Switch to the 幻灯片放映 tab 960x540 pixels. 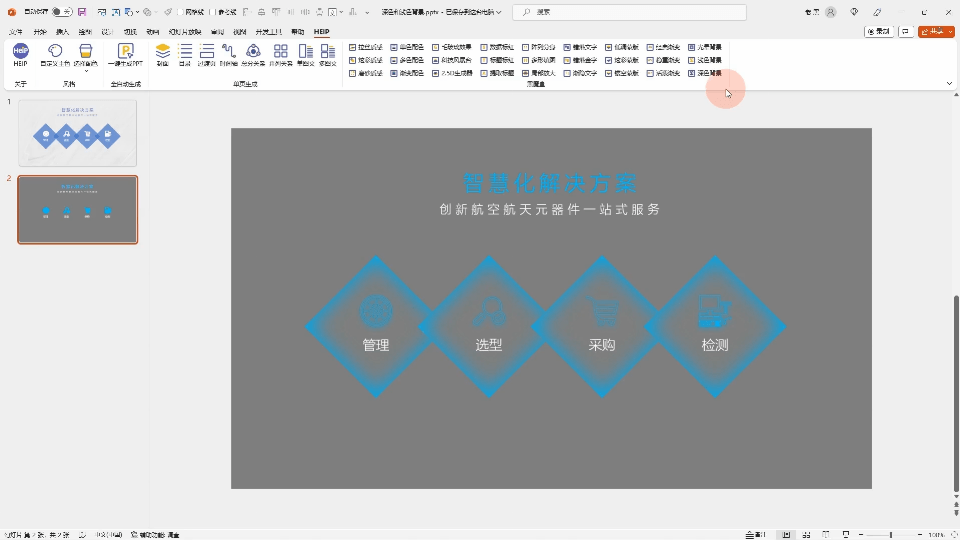click(185, 32)
